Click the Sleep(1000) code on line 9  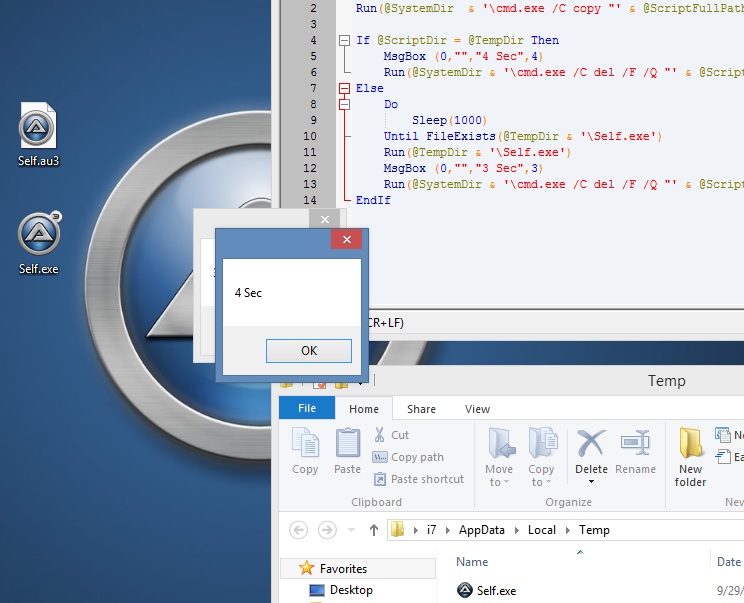[449, 120]
